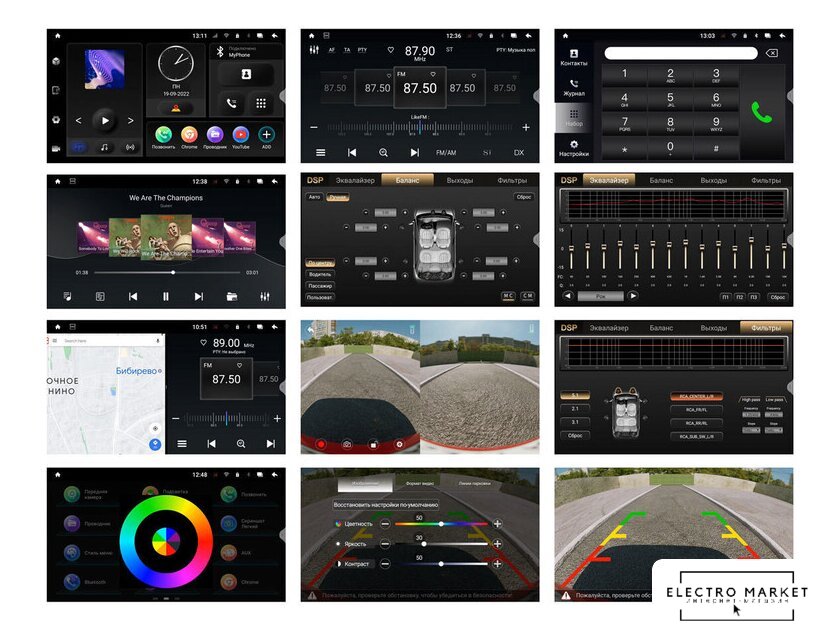Click the snapshot camera icon in camera view
The height and width of the screenshot is (633, 840).
click(x=347, y=443)
